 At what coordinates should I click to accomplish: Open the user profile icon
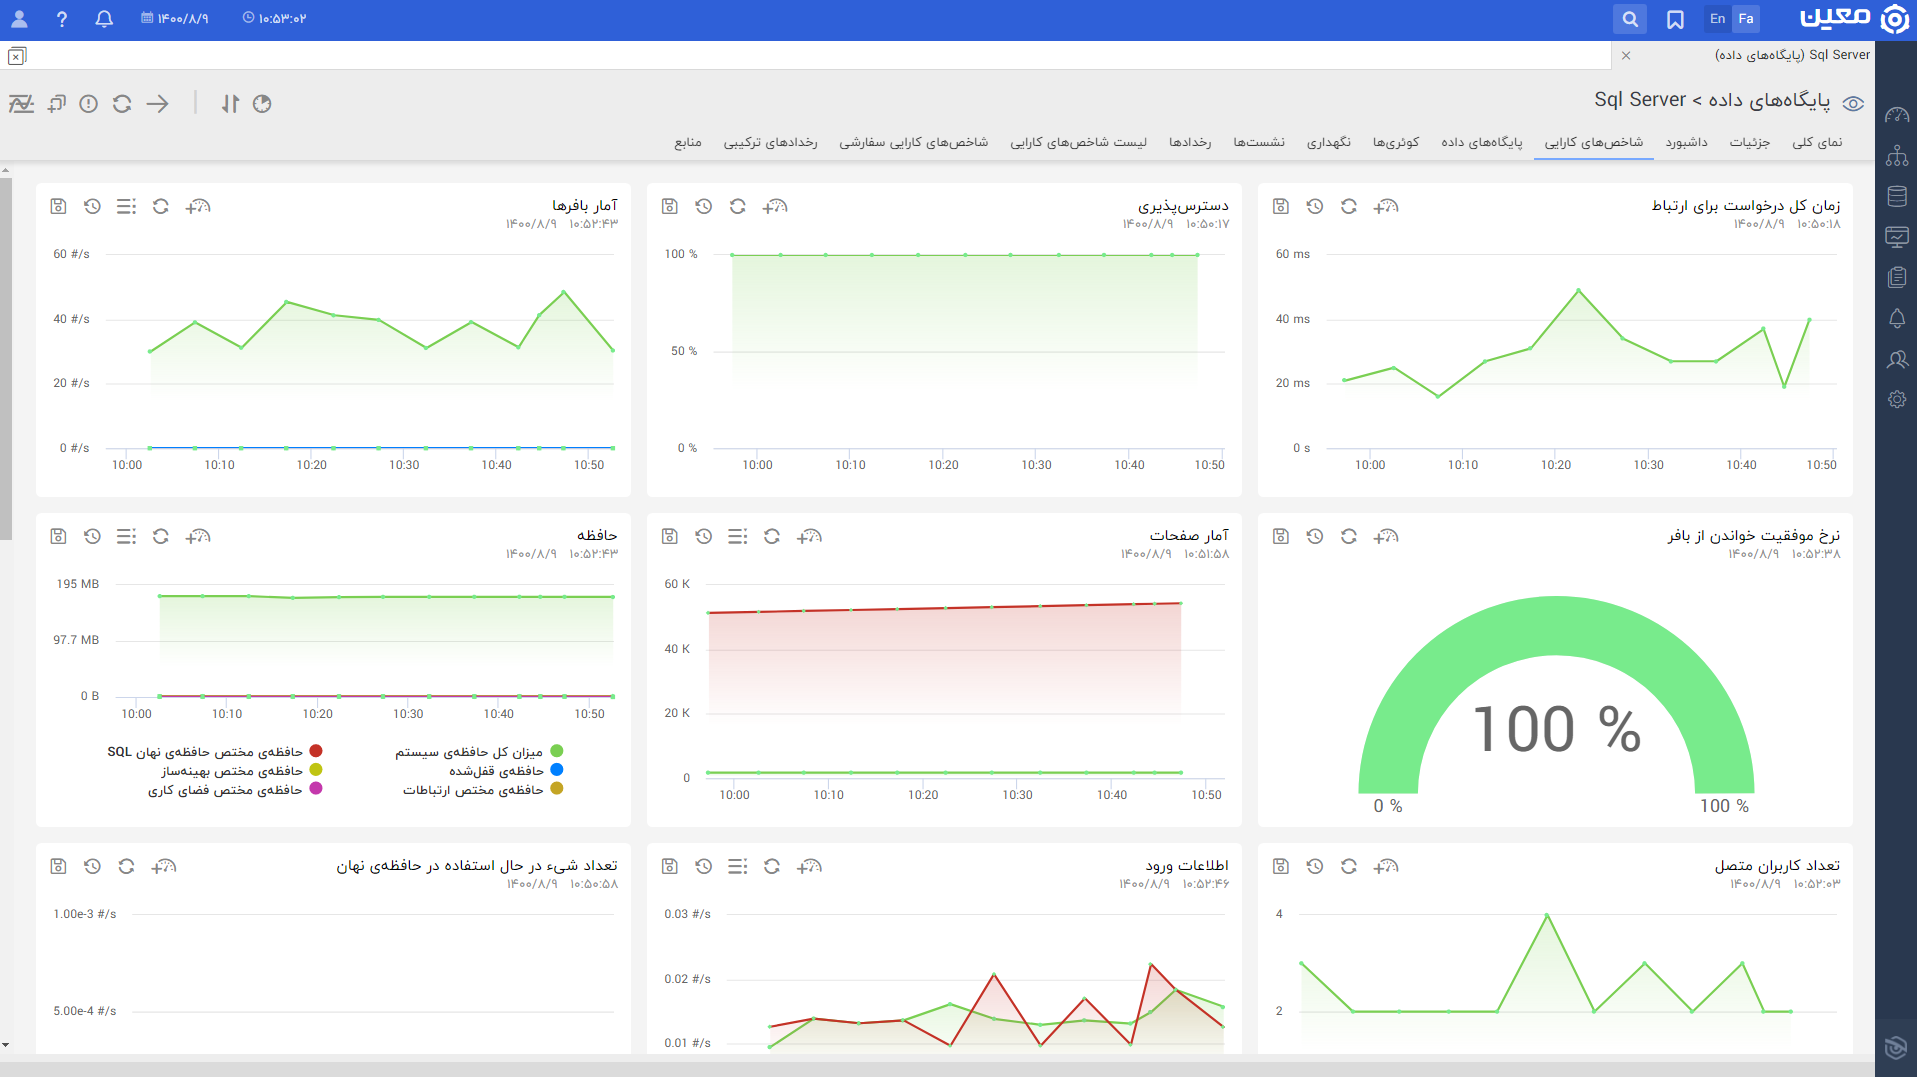[x=19, y=19]
